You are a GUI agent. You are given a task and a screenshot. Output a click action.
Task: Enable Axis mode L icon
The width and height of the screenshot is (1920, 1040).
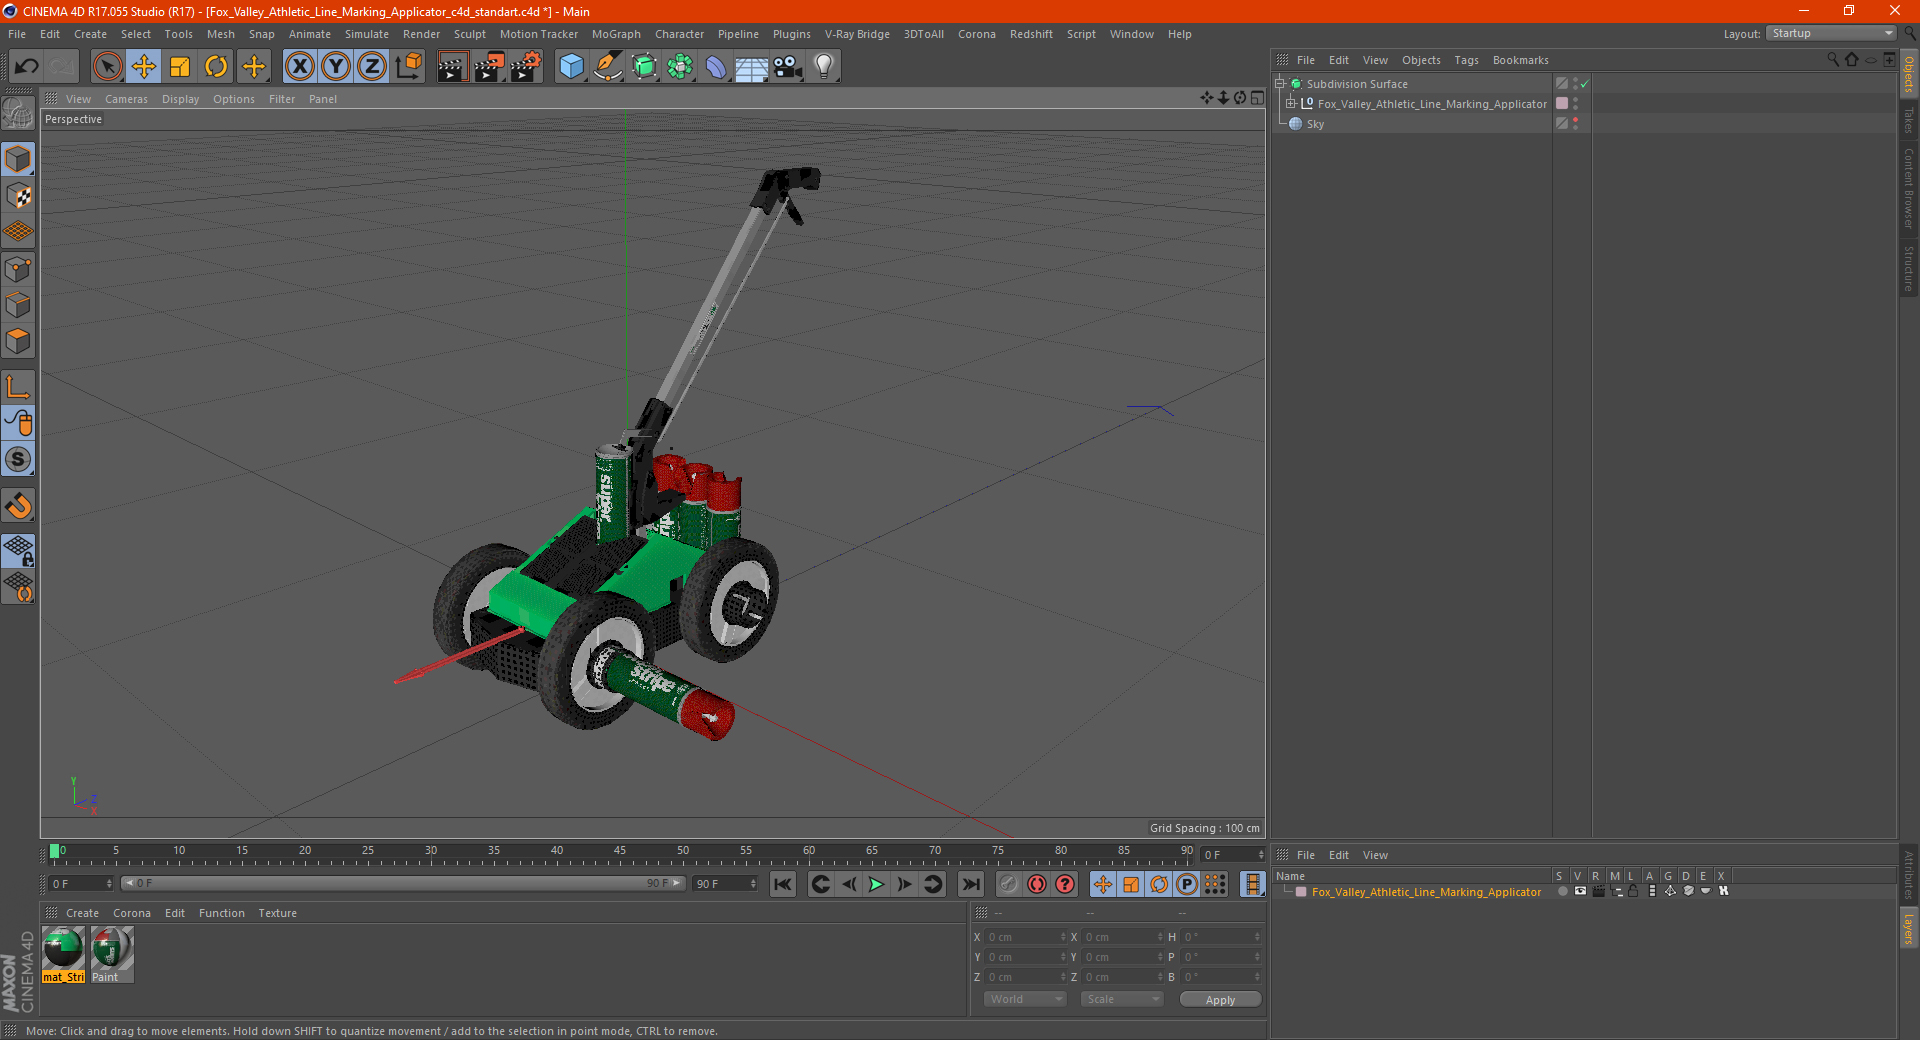(x=18, y=387)
